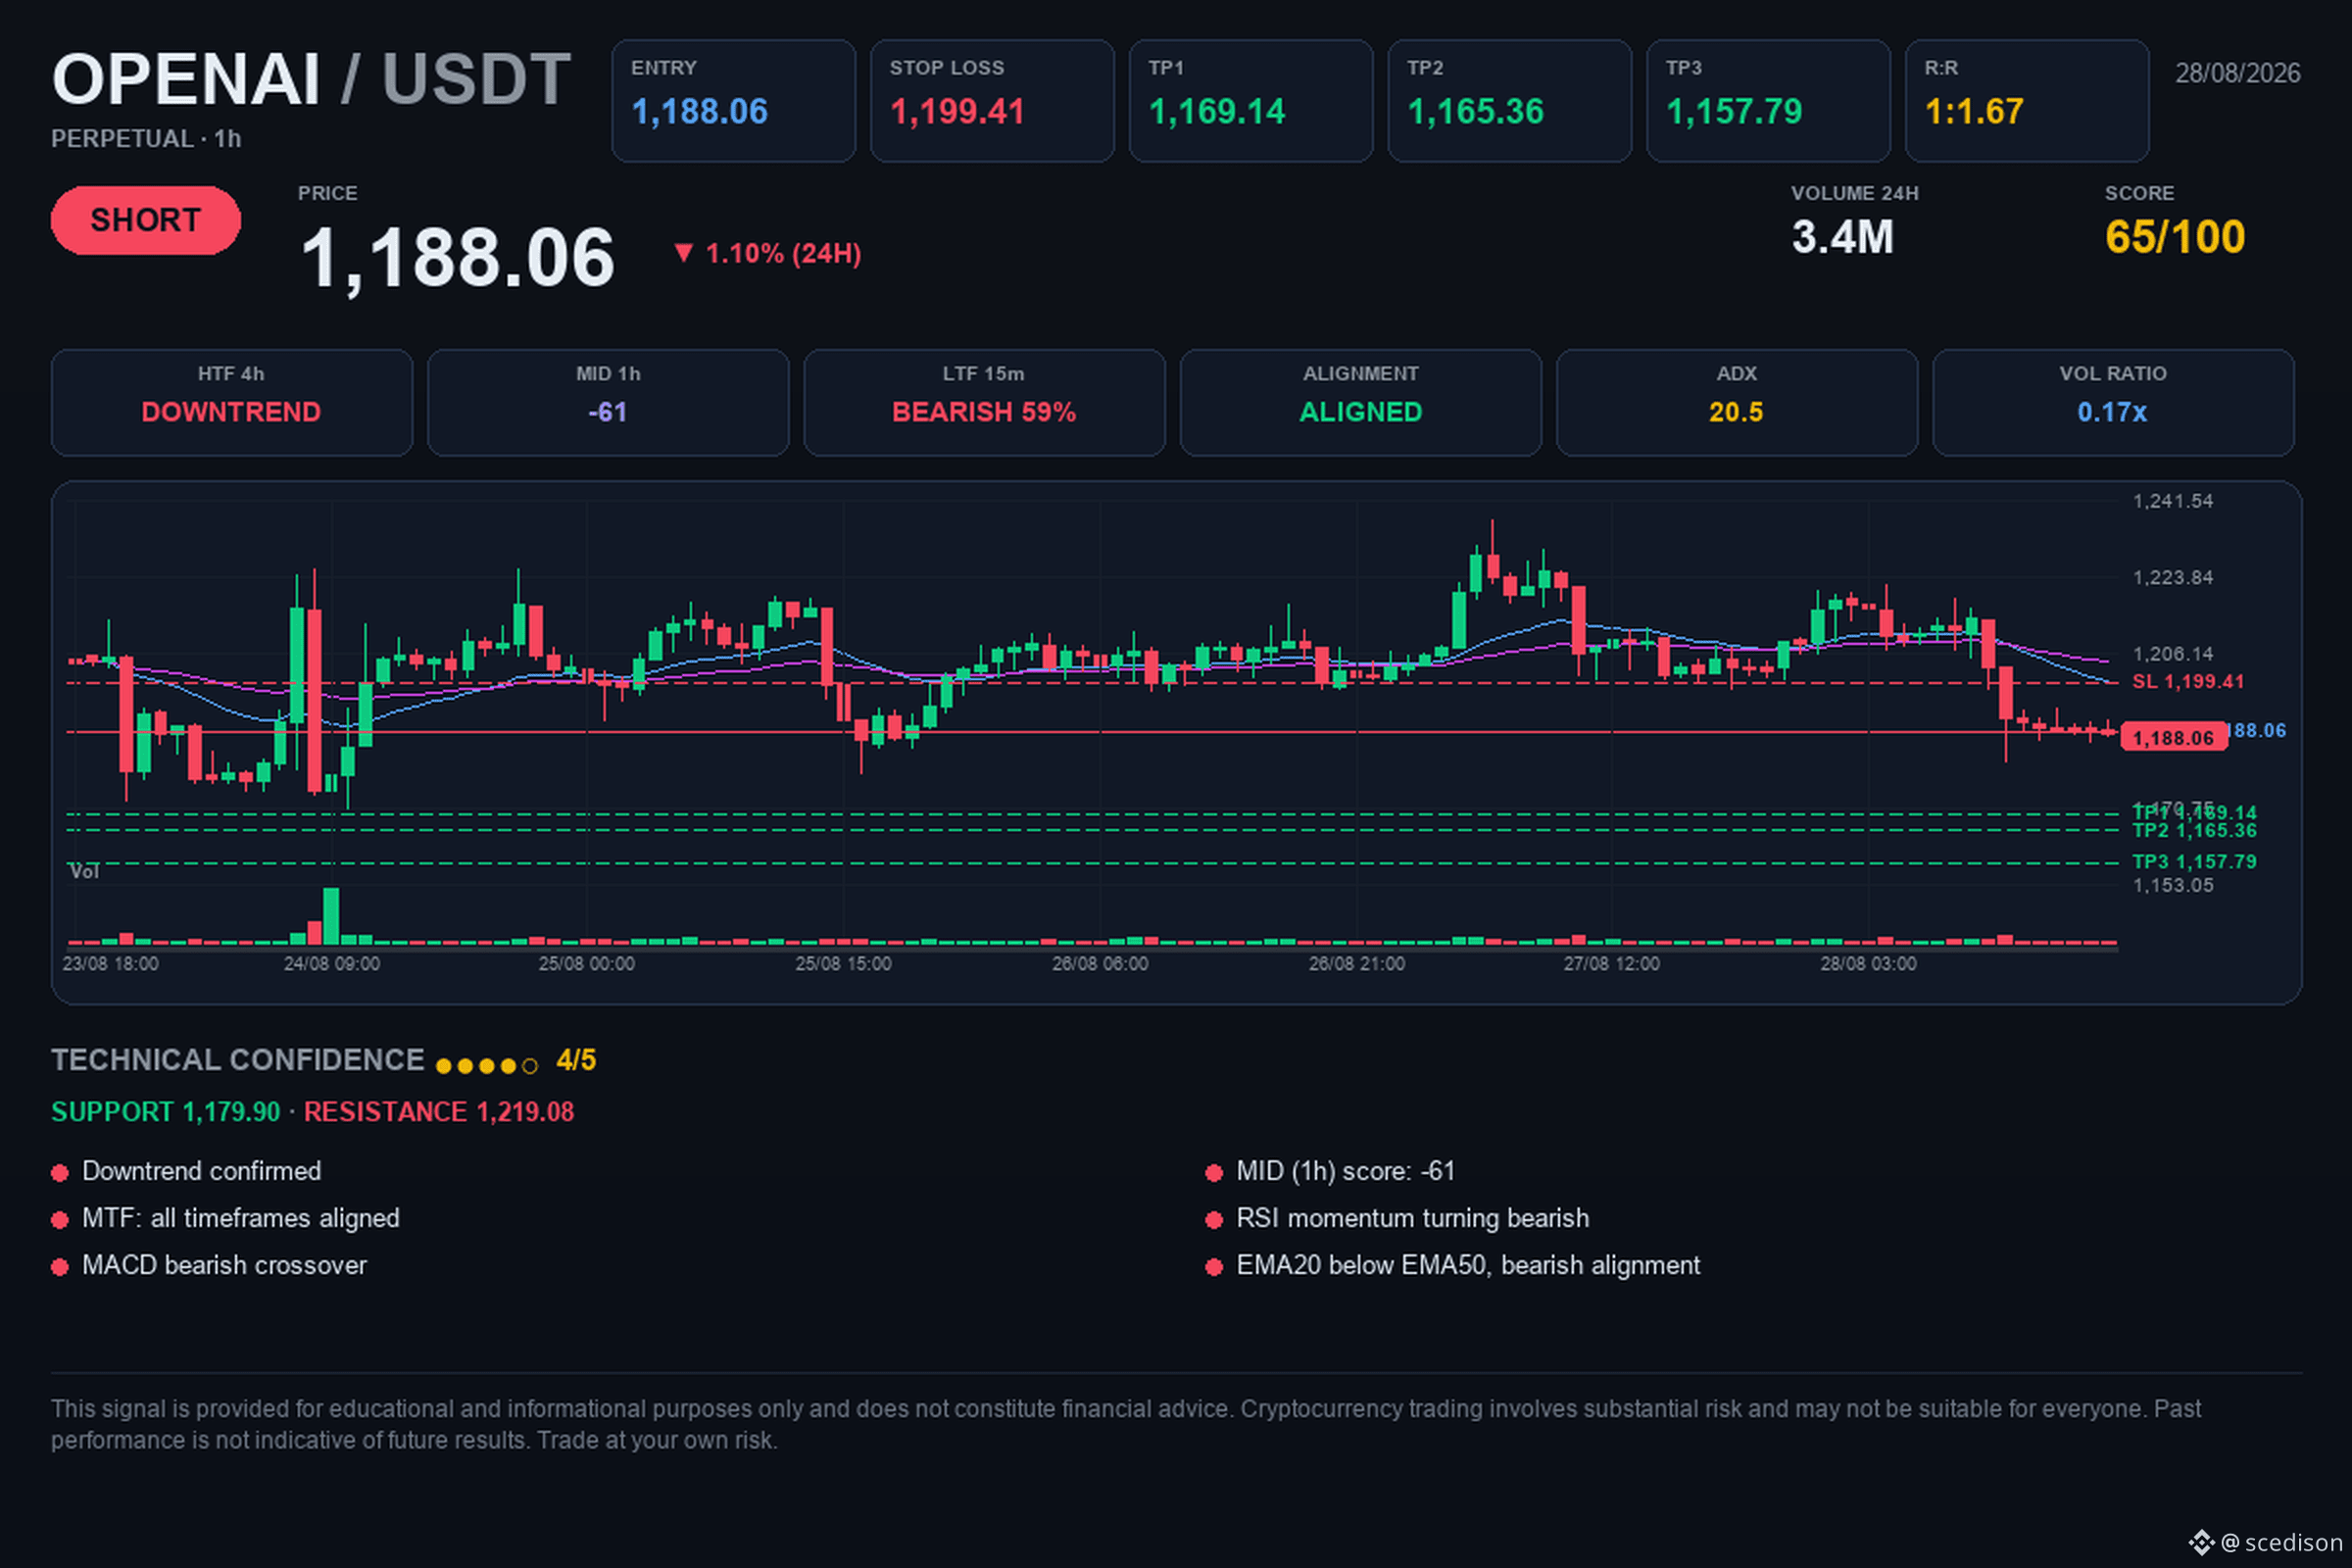The width and height of the screenshot is (2352, 1568).
Task: Click the 'TP2 1,165.36' chart label
Action: click(2194, 831)
